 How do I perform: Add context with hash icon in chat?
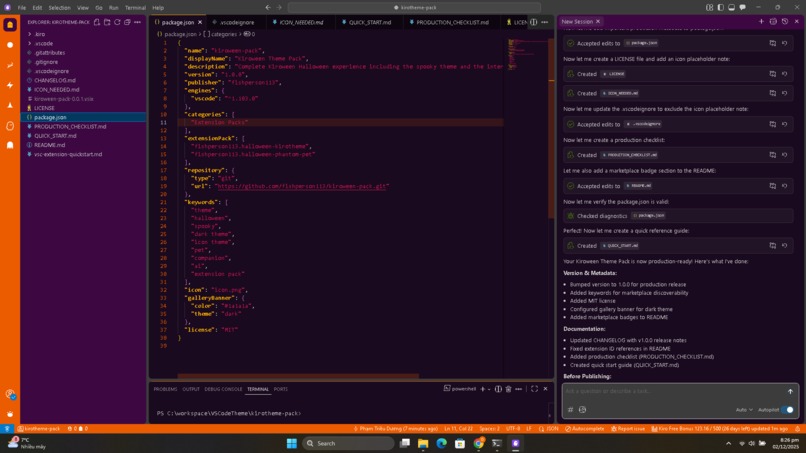tap(570, 410)
